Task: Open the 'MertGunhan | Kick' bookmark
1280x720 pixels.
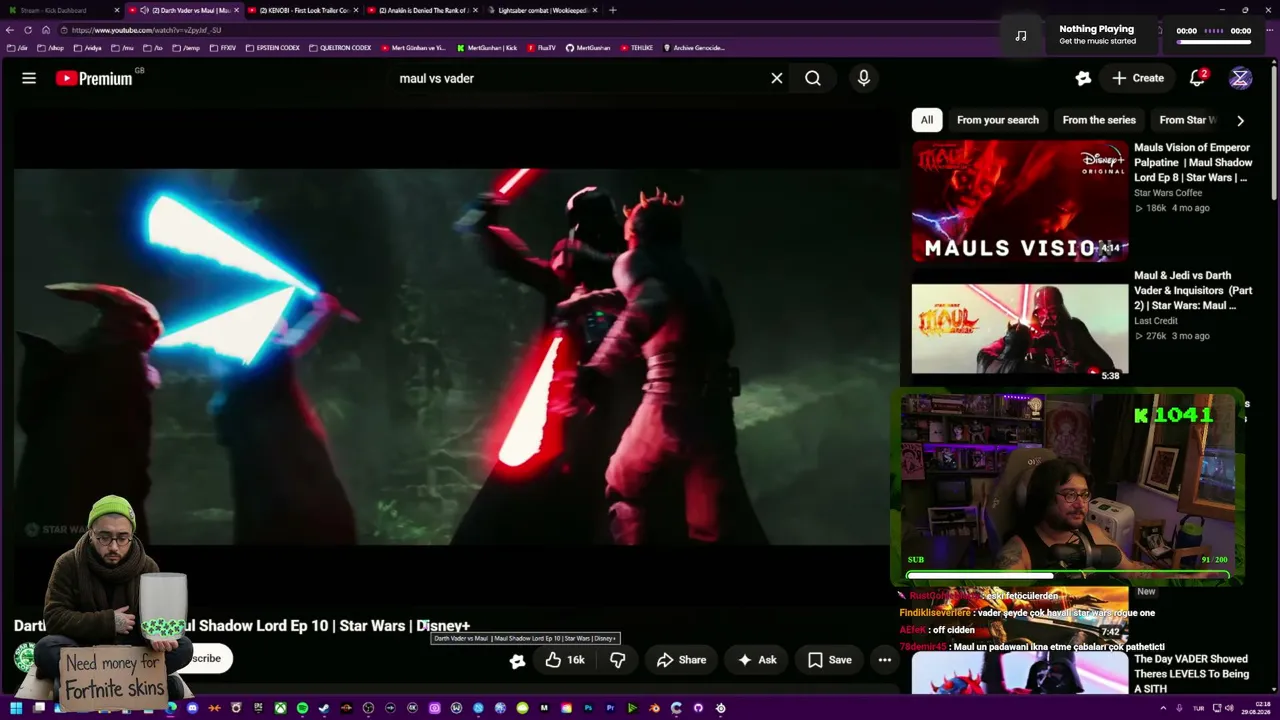Action: coord(487,48)
